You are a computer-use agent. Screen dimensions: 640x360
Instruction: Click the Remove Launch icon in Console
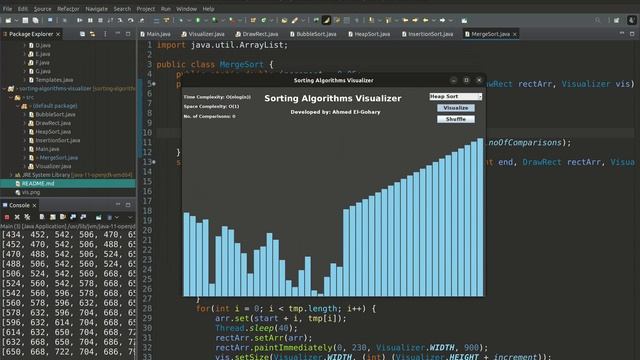coord(17,217)
